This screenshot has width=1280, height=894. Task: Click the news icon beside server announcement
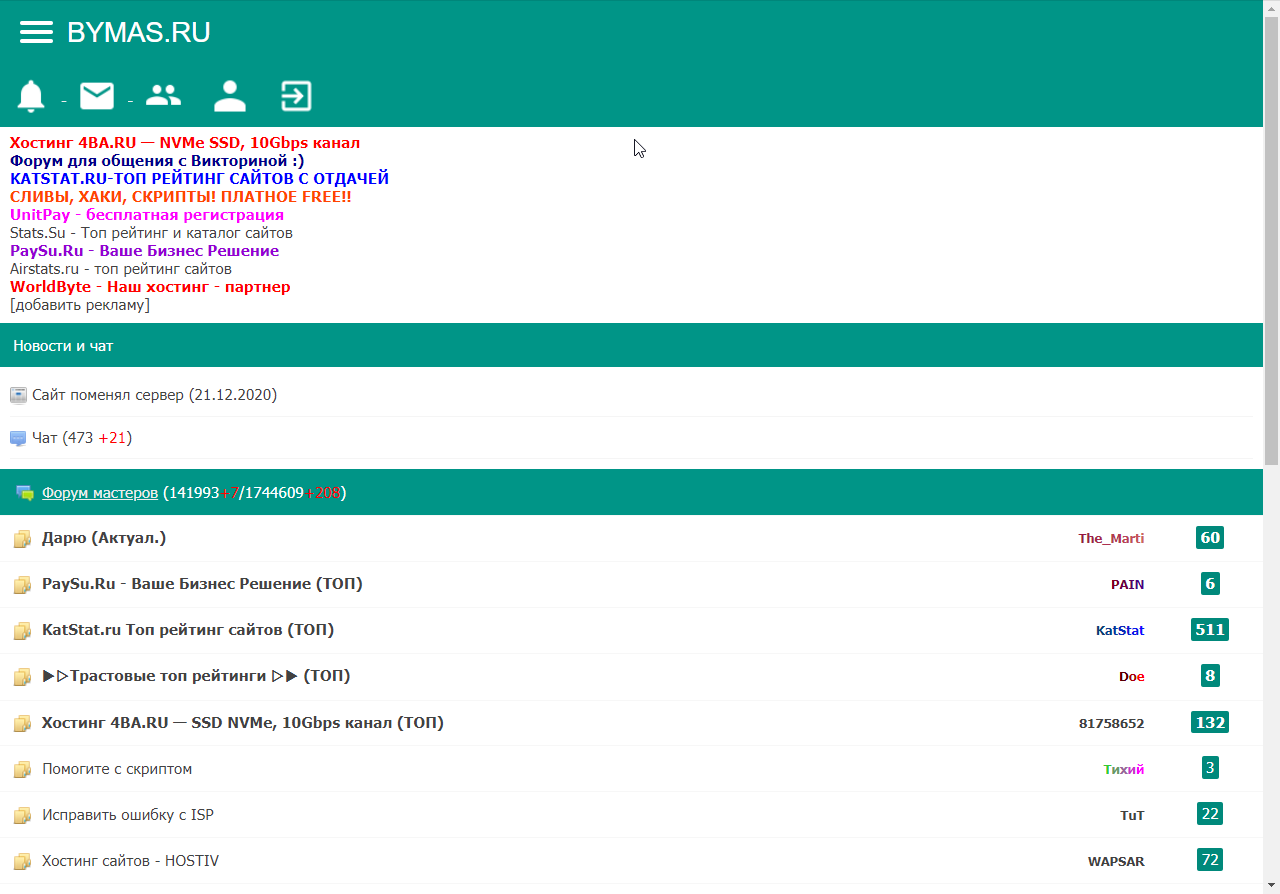click(x=18, y=395)
